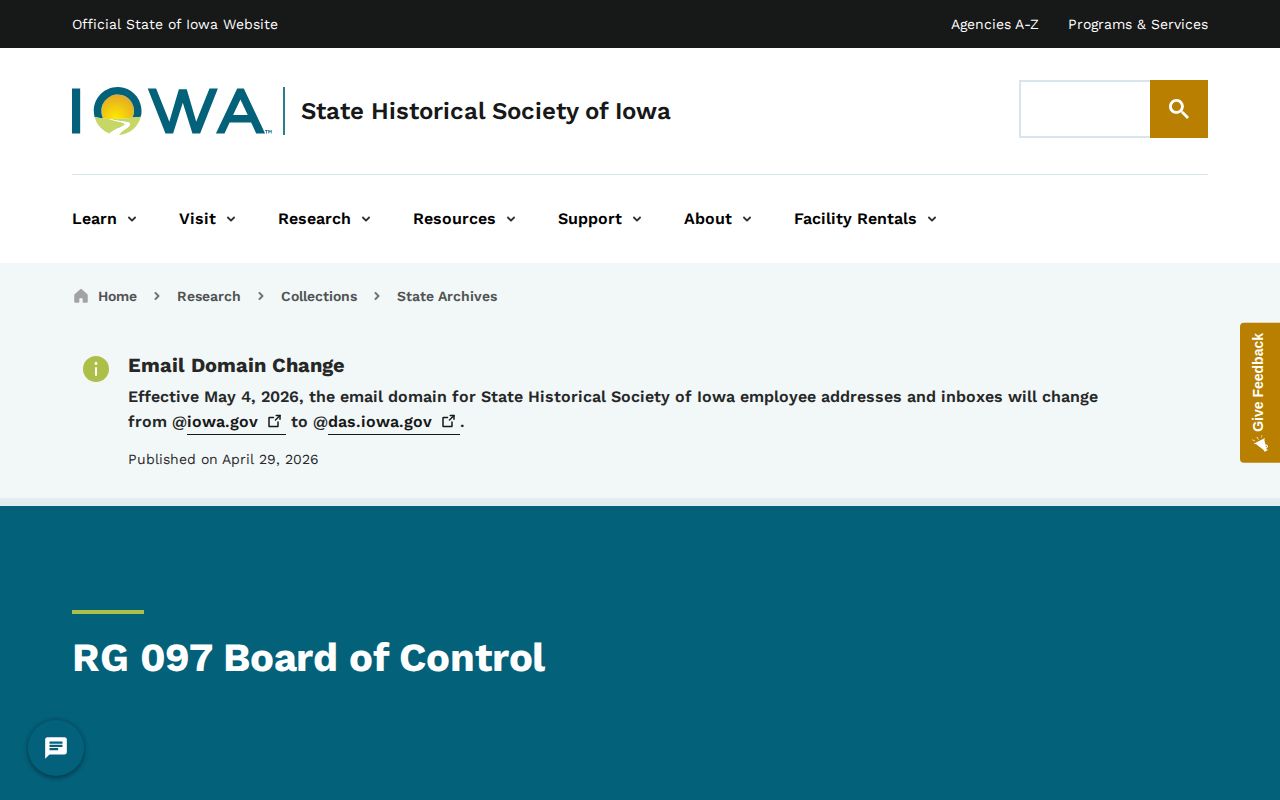Screen dimensions: 1280x800
Task: Go to Collections breadcrumb link
Action: pos(319,296)
